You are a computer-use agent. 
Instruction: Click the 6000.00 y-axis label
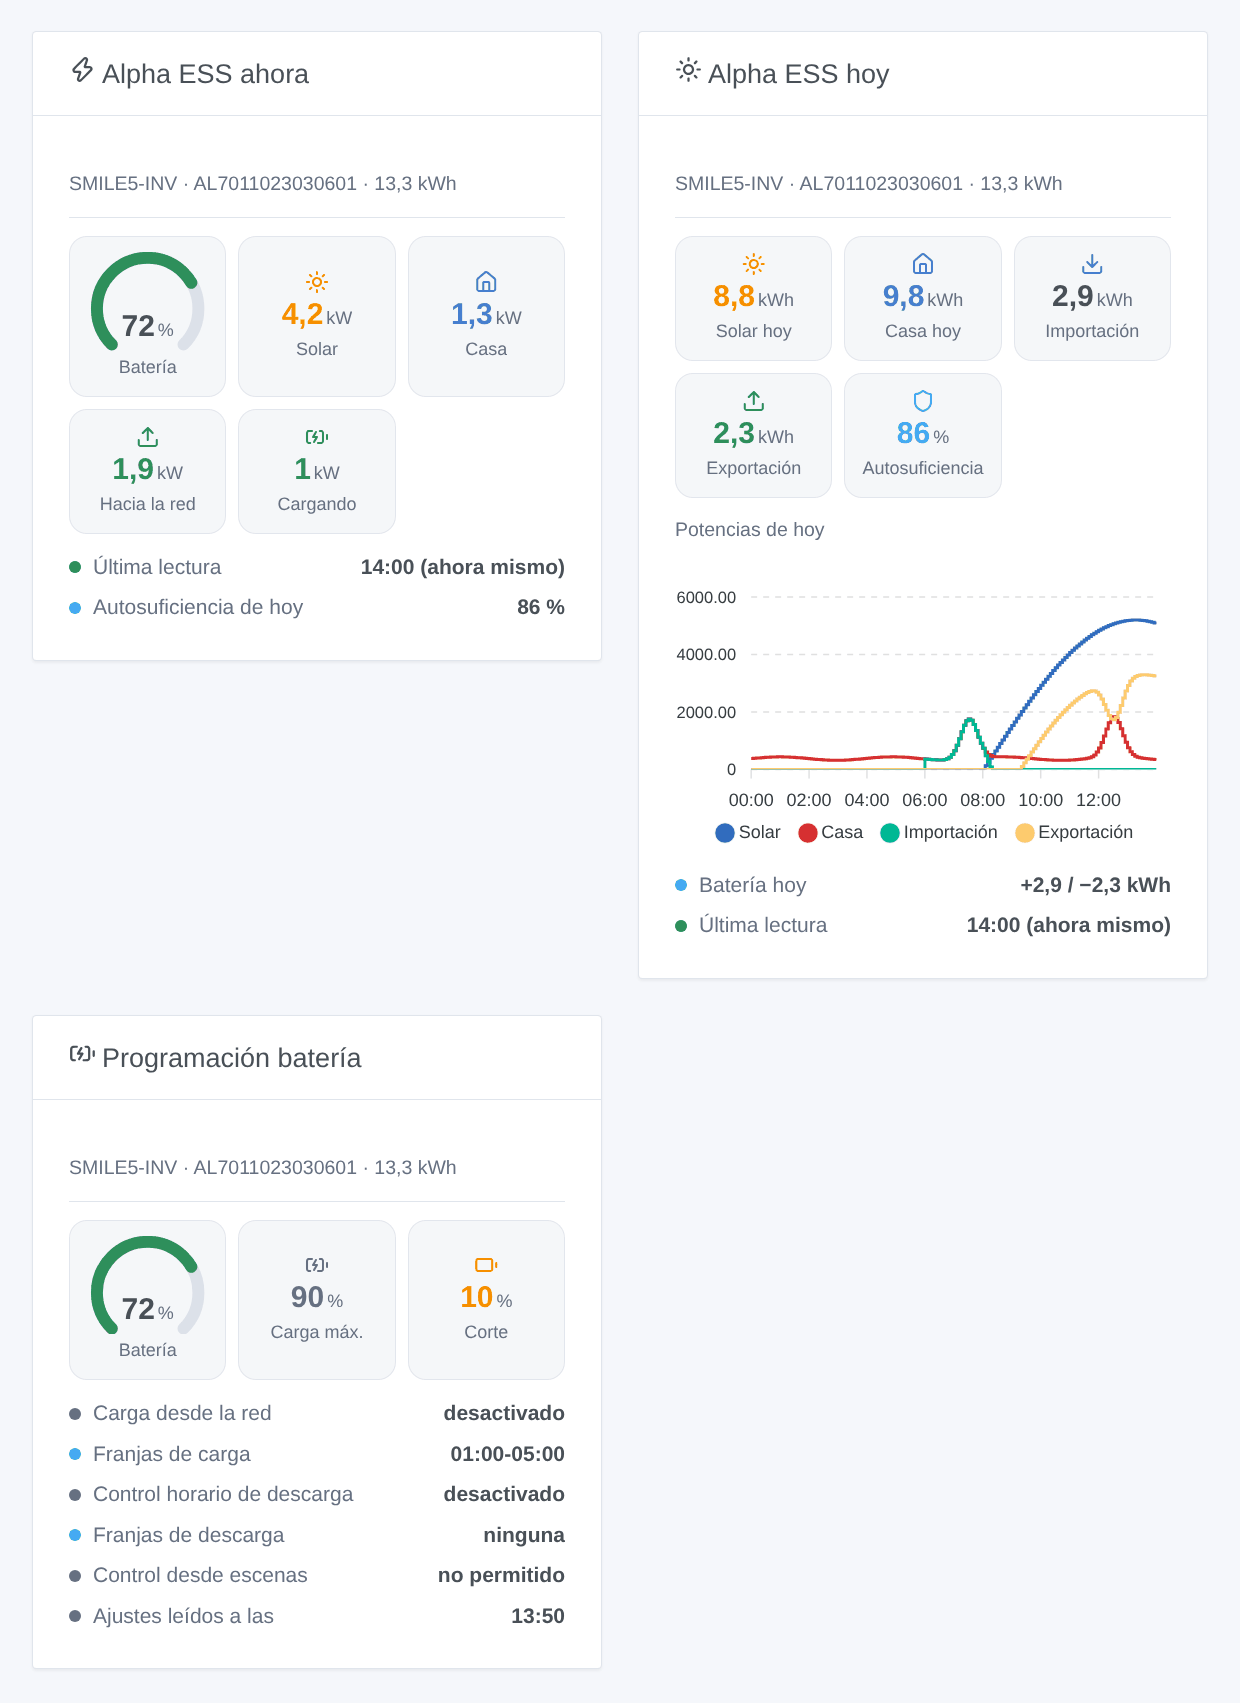point(706,597)
